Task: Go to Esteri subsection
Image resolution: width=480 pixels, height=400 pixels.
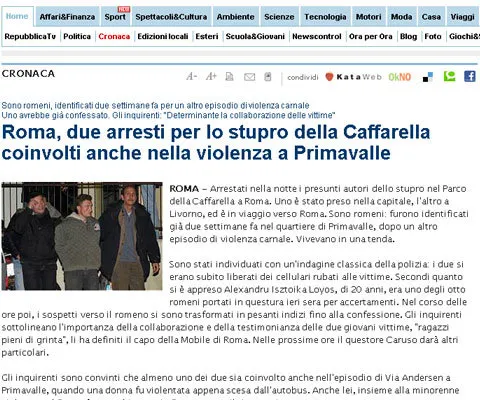Action: 207,36
